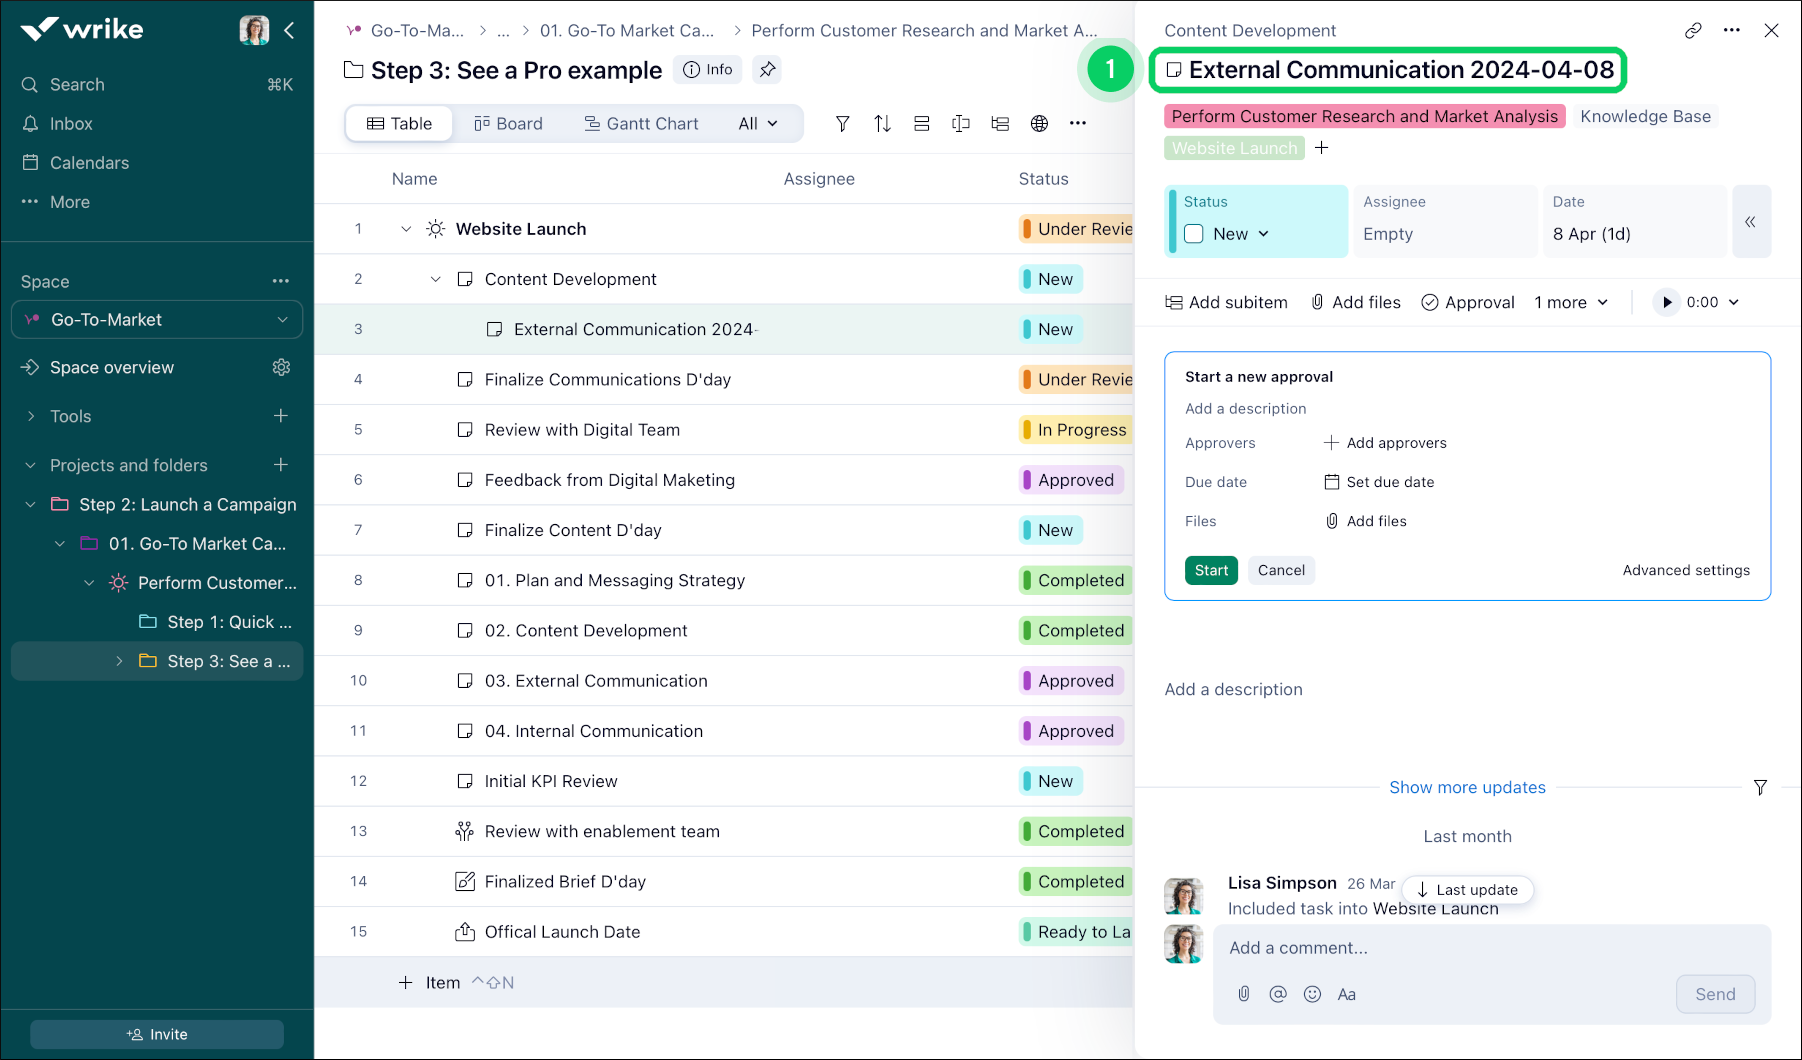Open the sort options icon
This screenshot has width=1802, height=1060.
882,123
